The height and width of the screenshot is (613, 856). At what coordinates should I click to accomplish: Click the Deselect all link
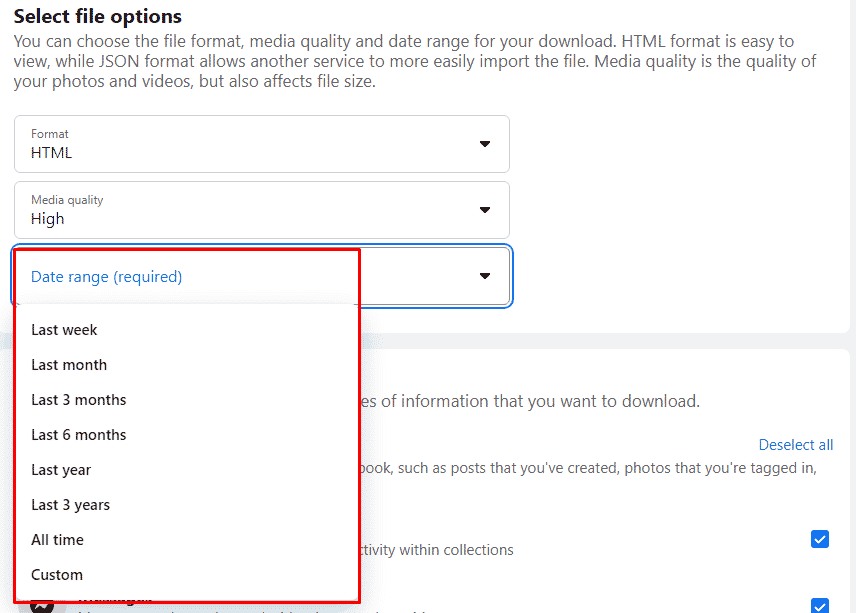[x=795, y=445]
